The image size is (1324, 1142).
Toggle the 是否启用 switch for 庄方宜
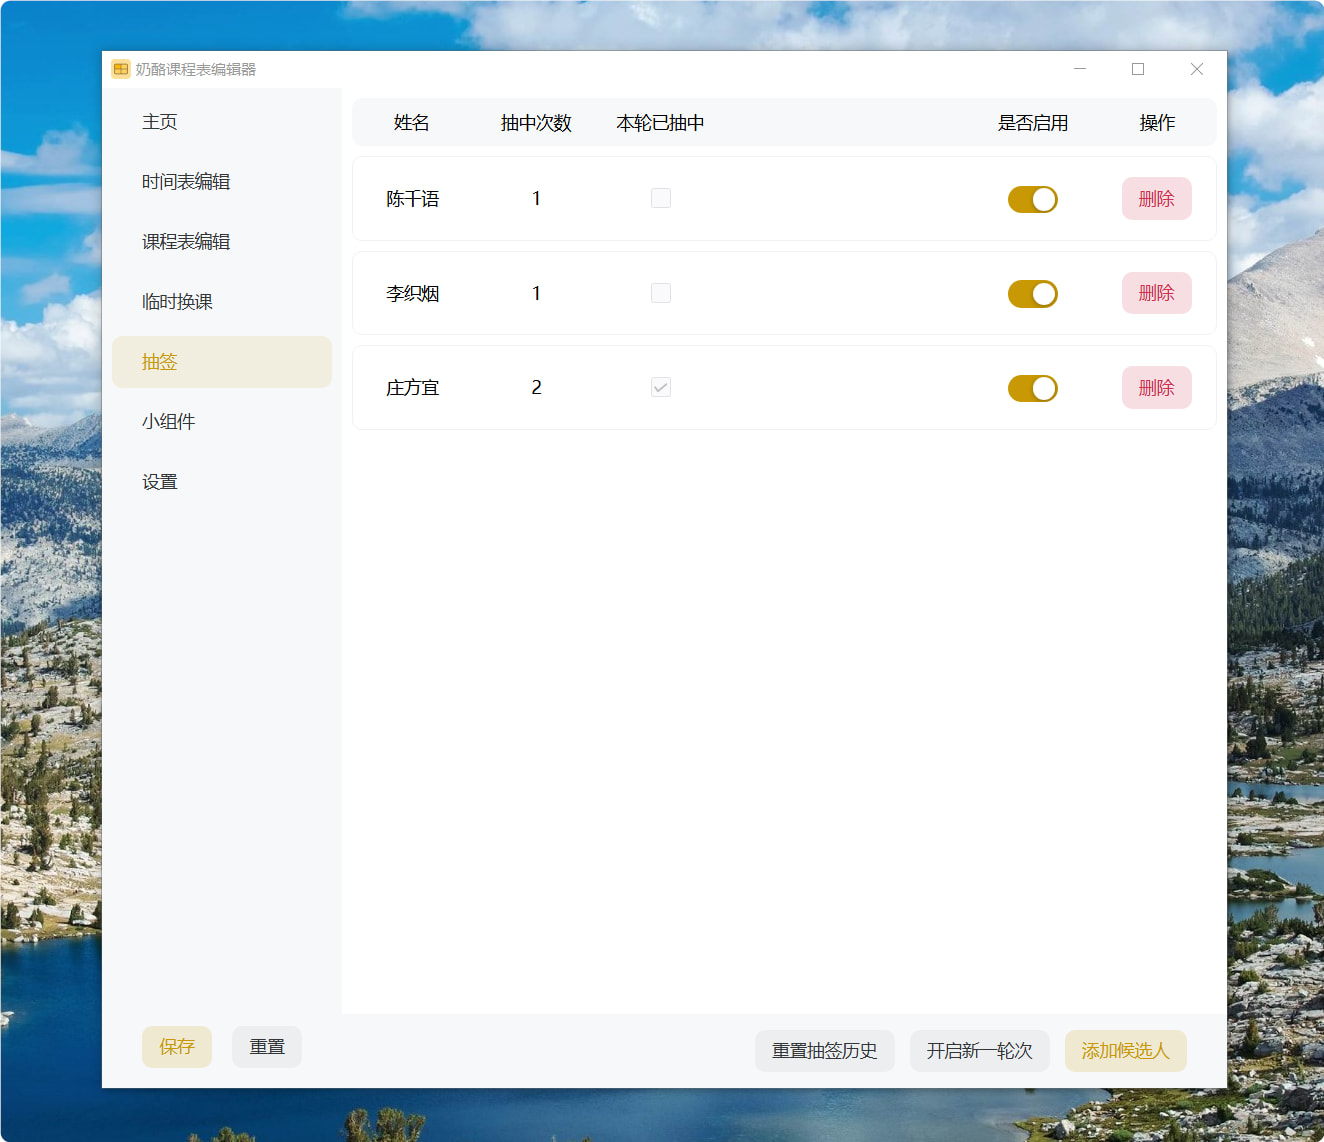(x=1033, y=388)
